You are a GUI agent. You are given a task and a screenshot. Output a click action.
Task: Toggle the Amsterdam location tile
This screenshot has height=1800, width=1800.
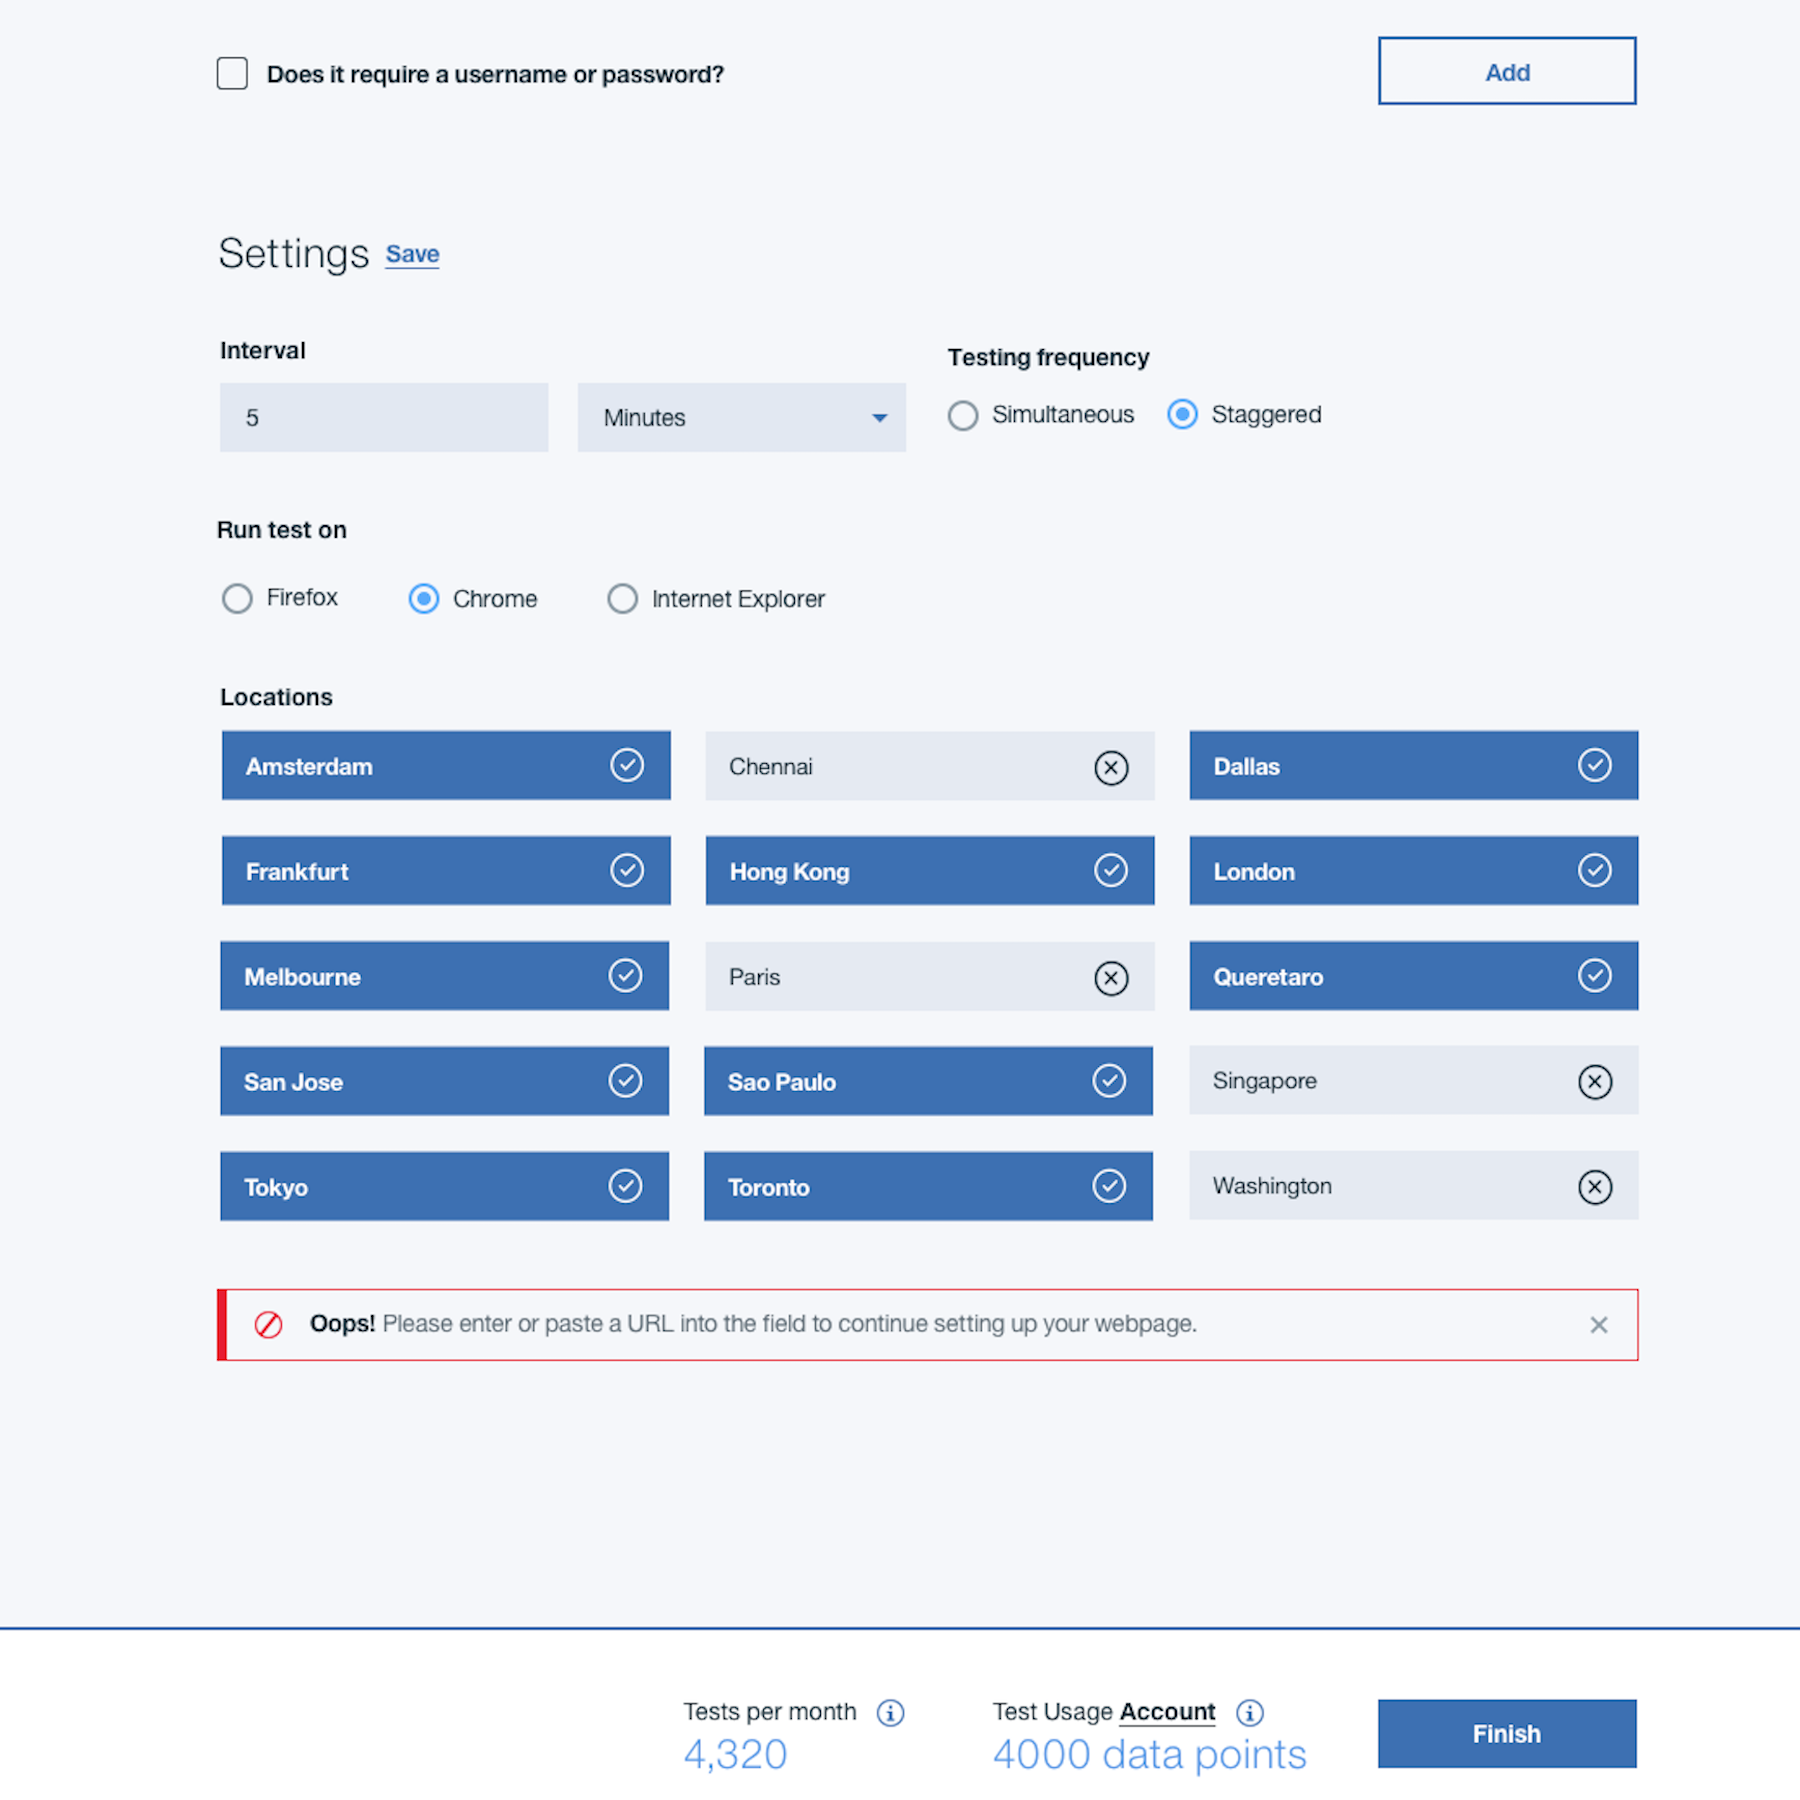pos(446,765)
